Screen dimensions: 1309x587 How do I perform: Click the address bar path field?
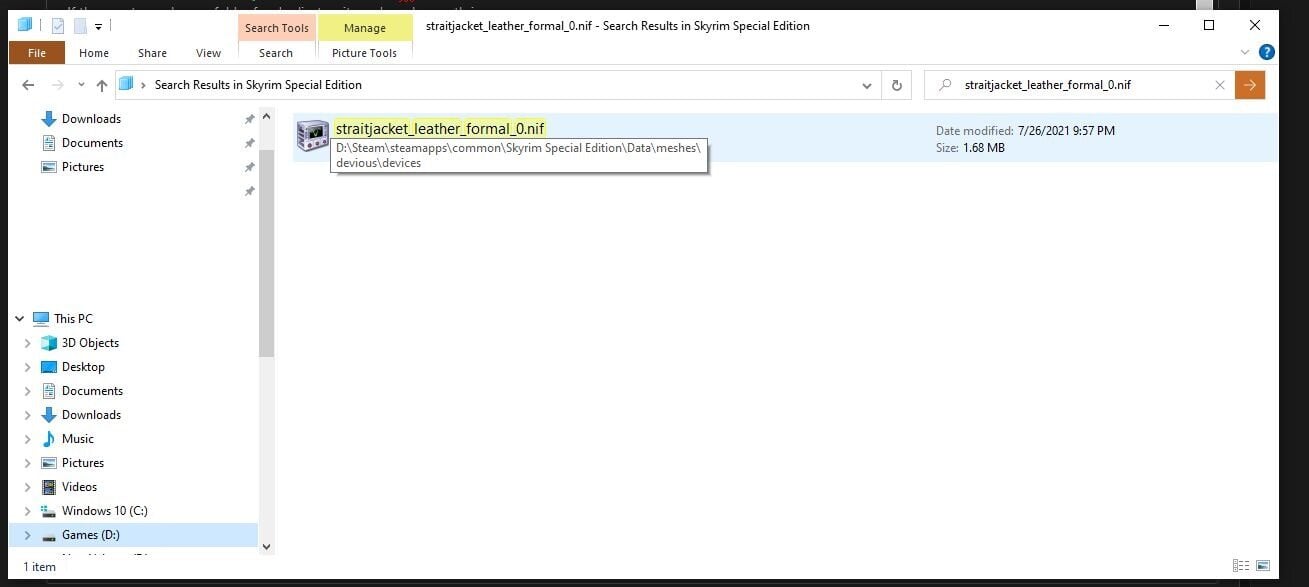point(497,85)
